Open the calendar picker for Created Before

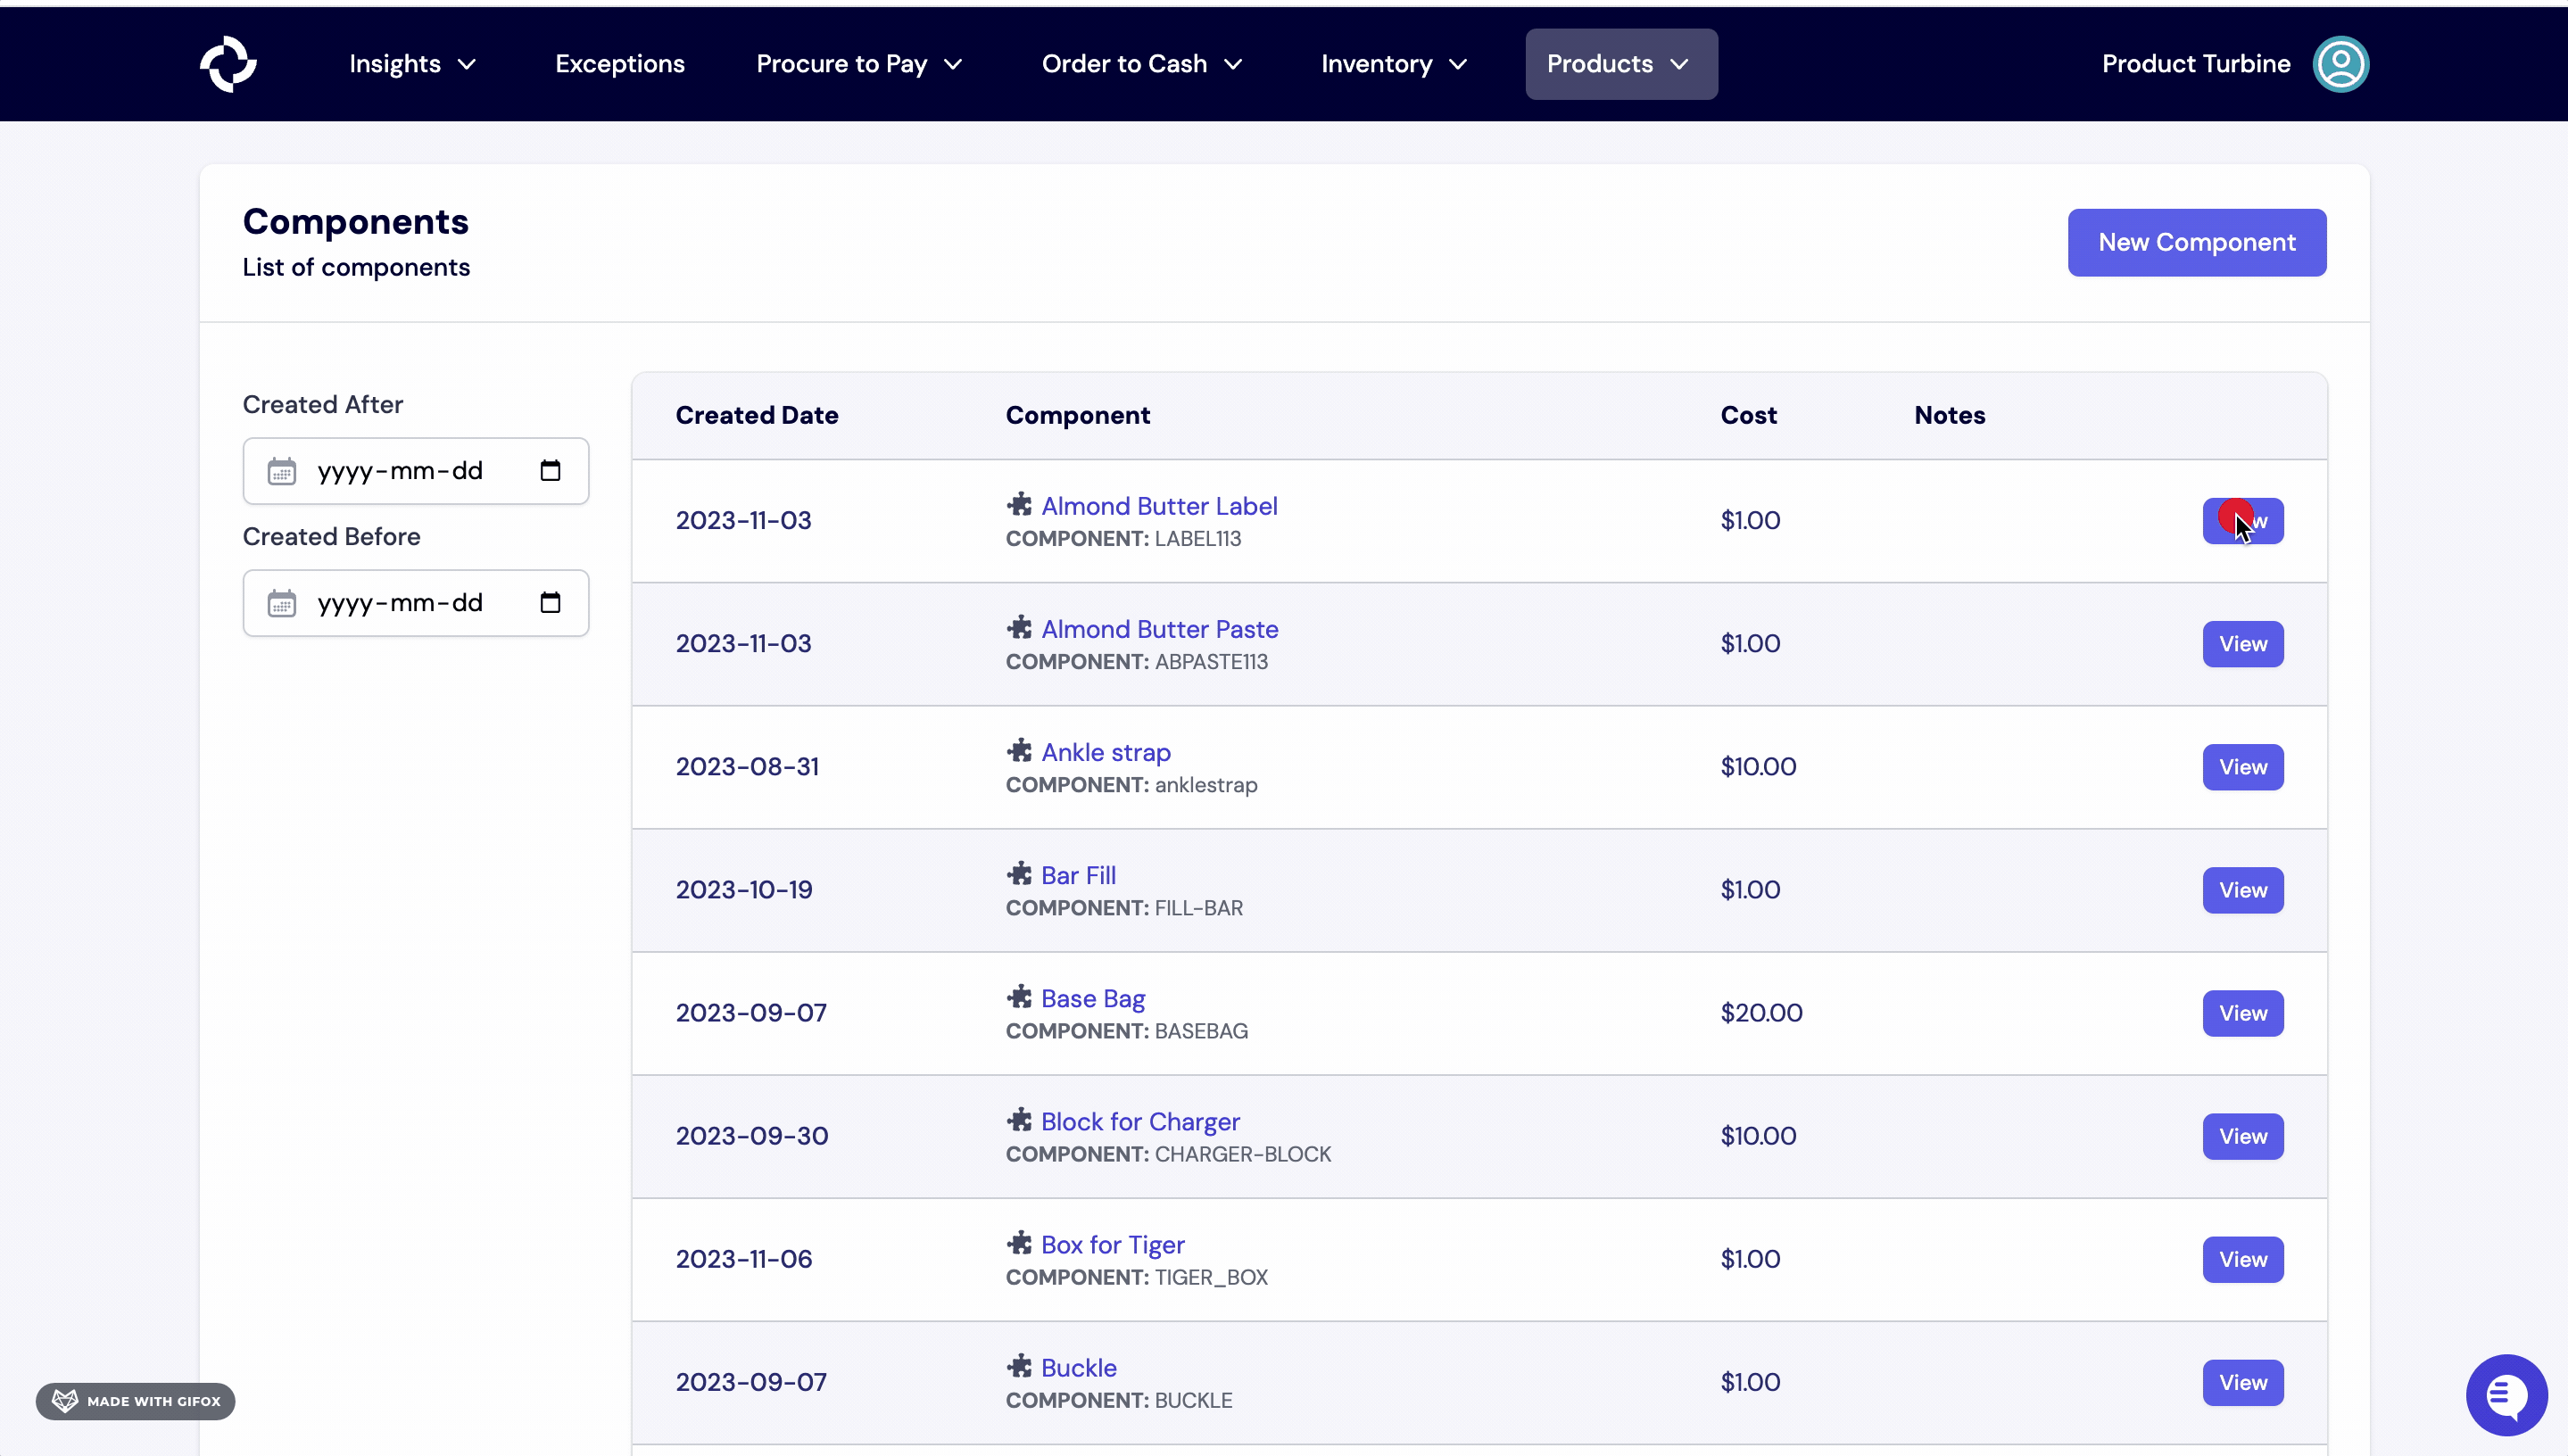549,602
